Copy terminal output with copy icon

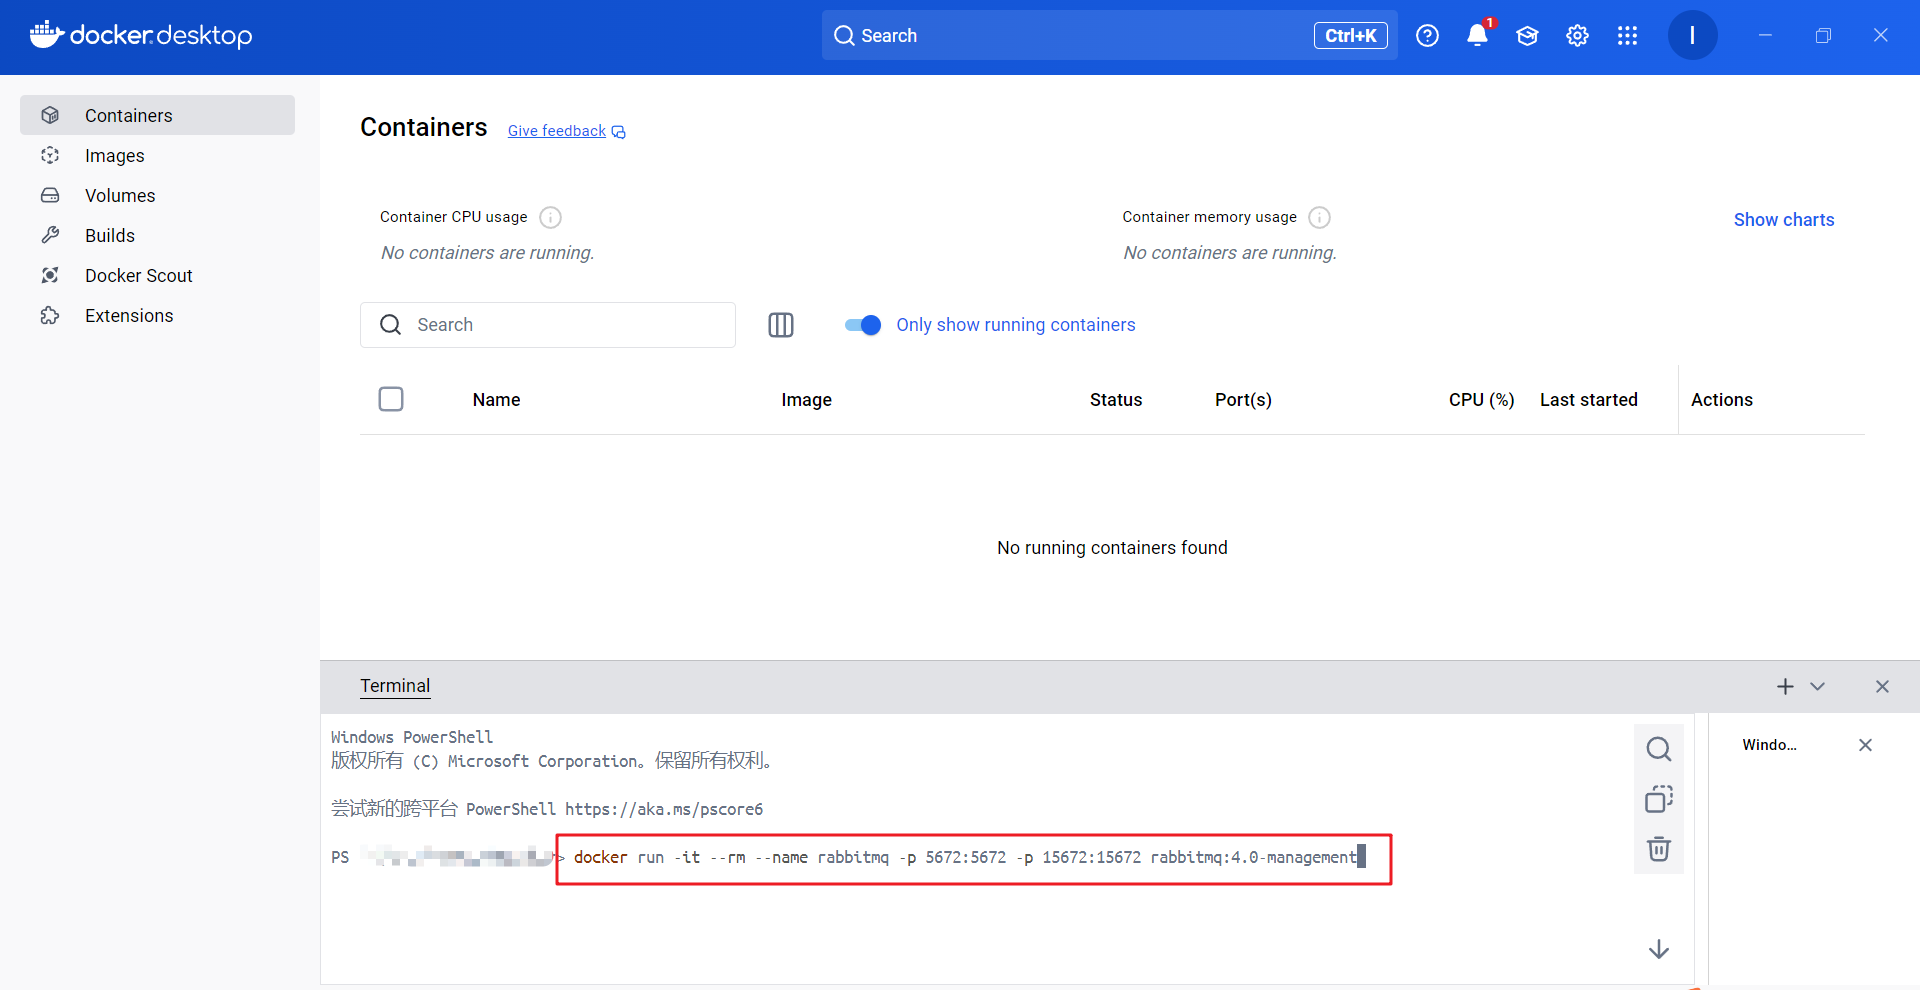[x=1659, y=799]
